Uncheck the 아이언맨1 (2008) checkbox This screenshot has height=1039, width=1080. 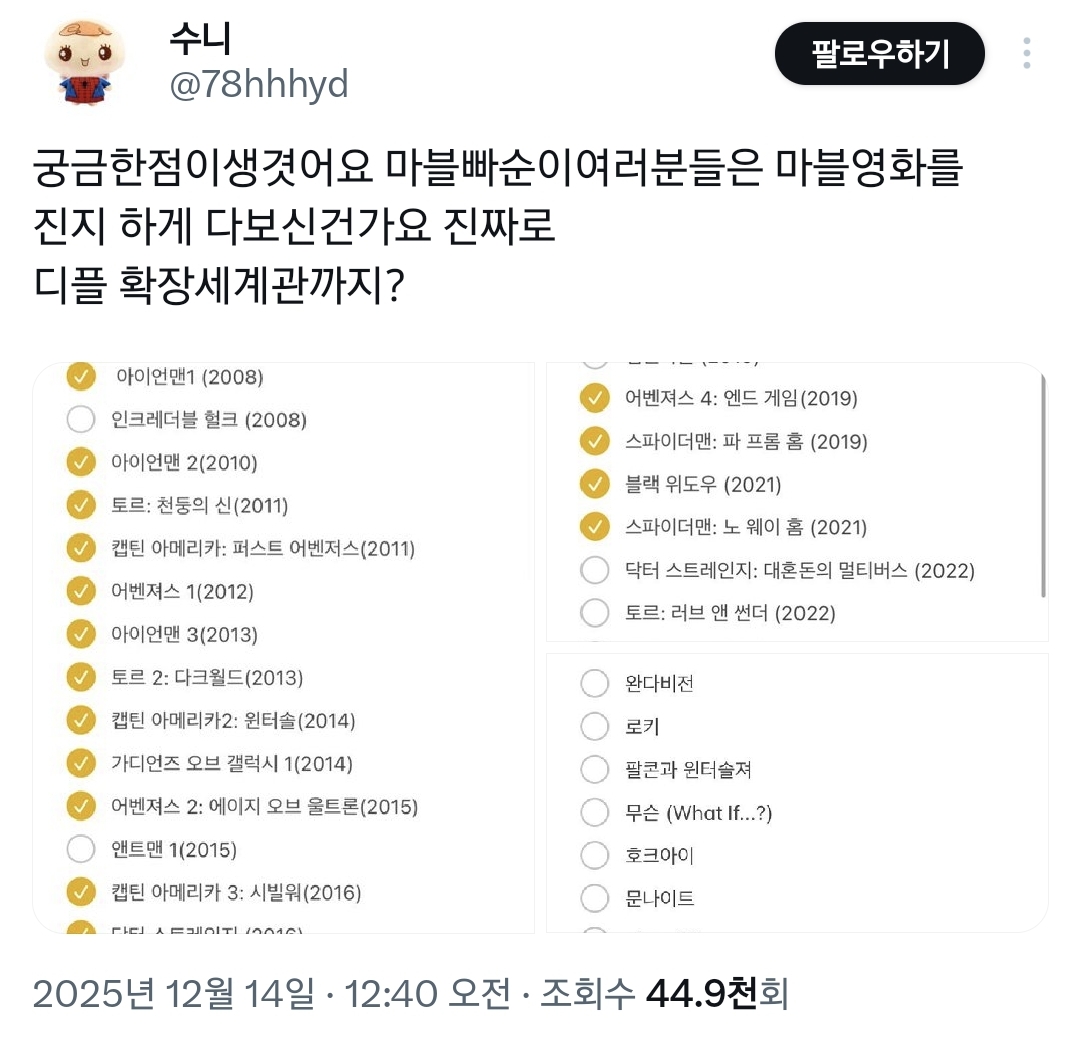pos(80,377)
